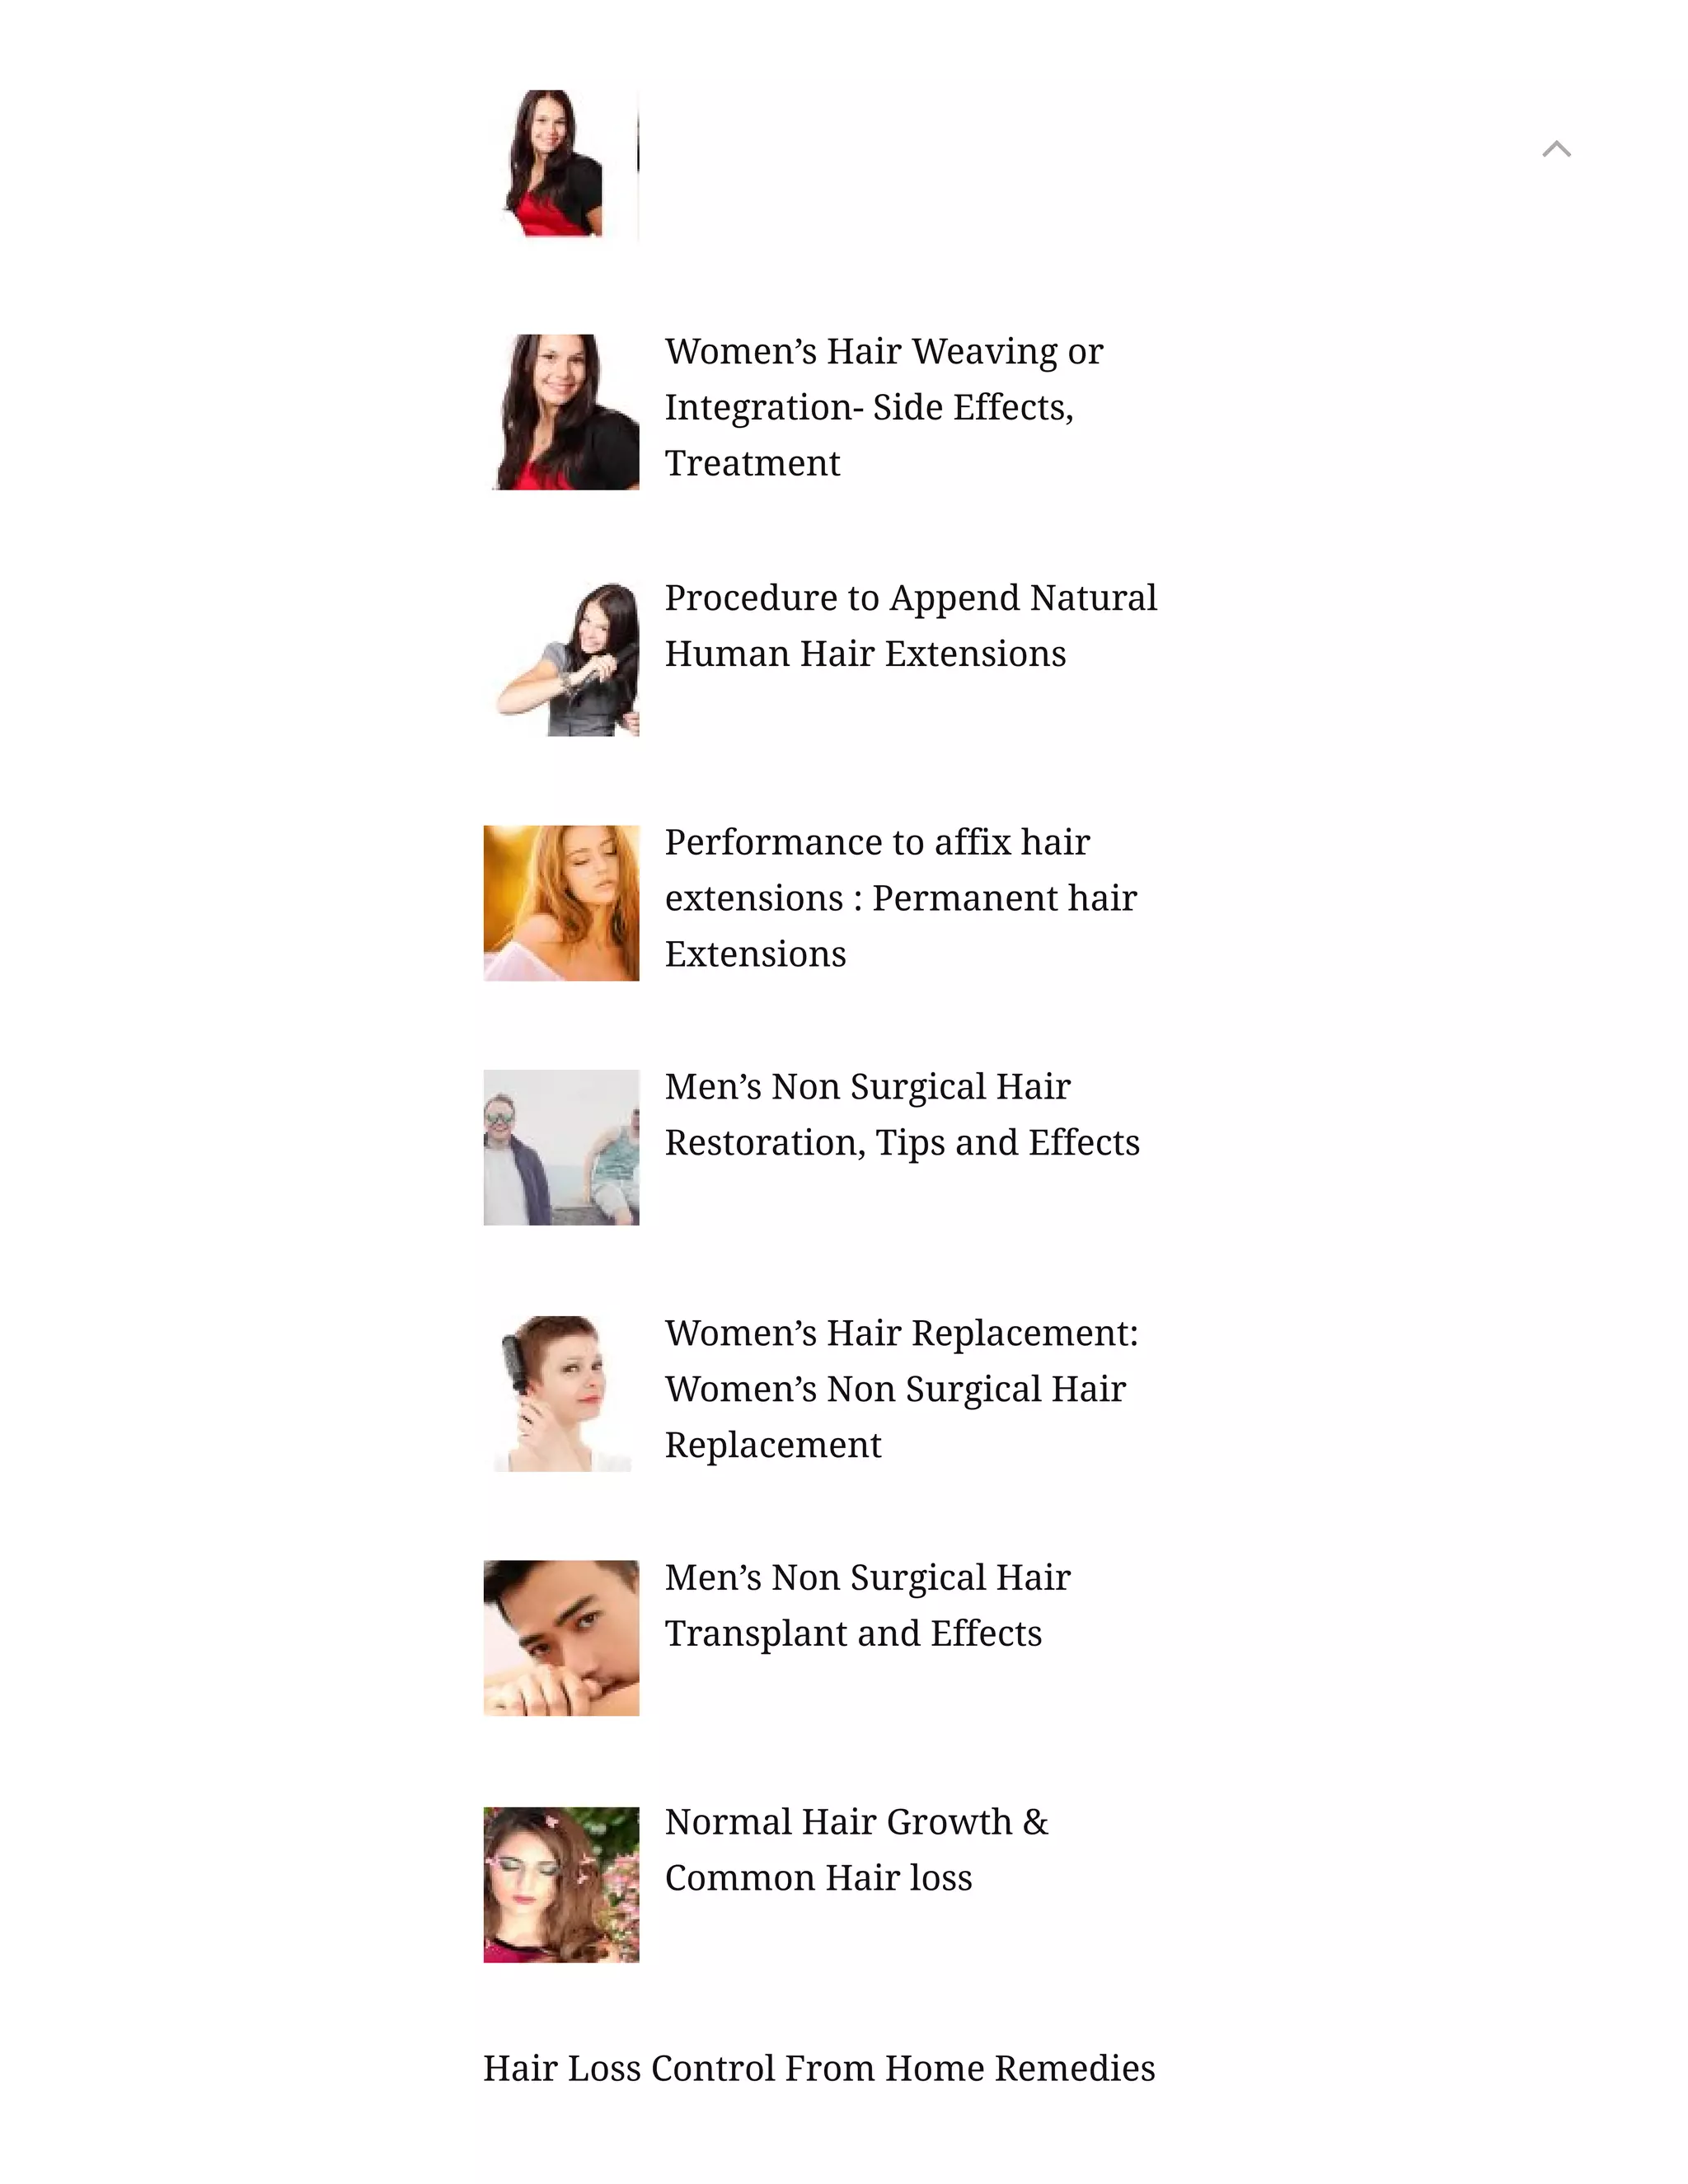Click the thumbnail of the woman straightening her hair

(x=561, y=658)
